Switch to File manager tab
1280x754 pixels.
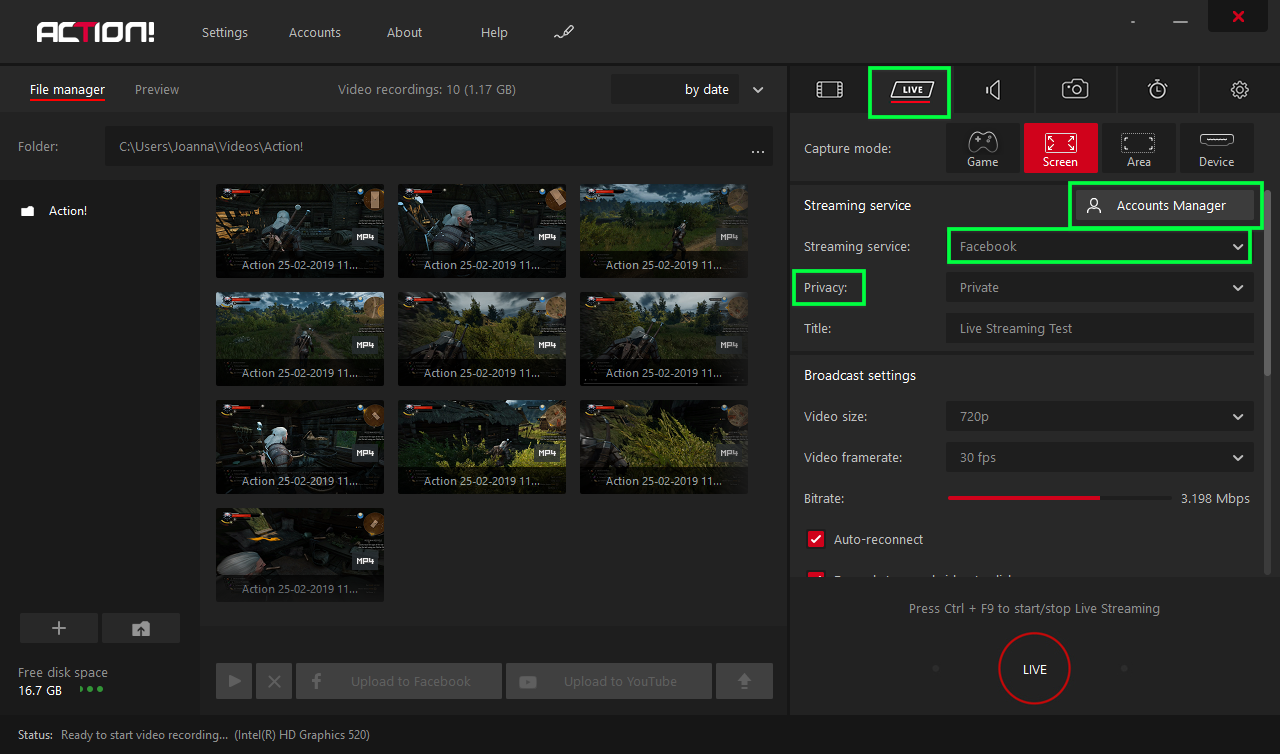(67, 90)
